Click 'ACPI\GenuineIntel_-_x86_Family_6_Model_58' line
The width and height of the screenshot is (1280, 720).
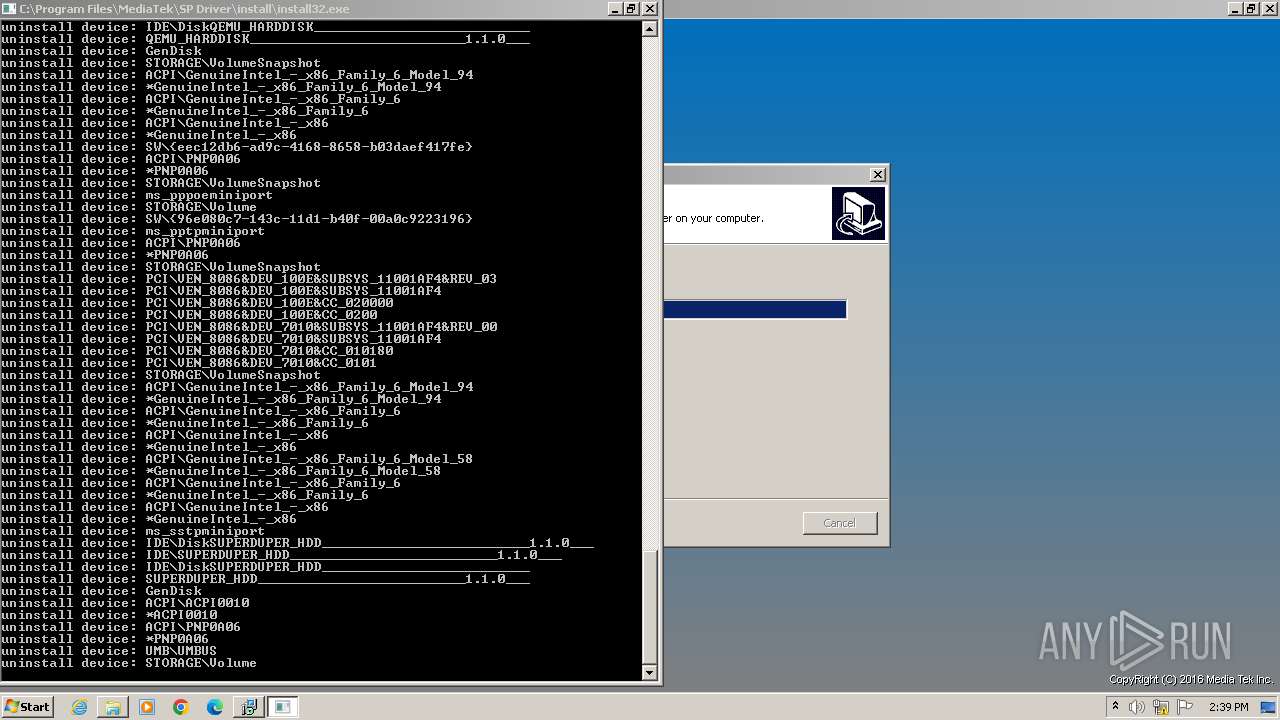pyautogui.click(x=237, y=459)
